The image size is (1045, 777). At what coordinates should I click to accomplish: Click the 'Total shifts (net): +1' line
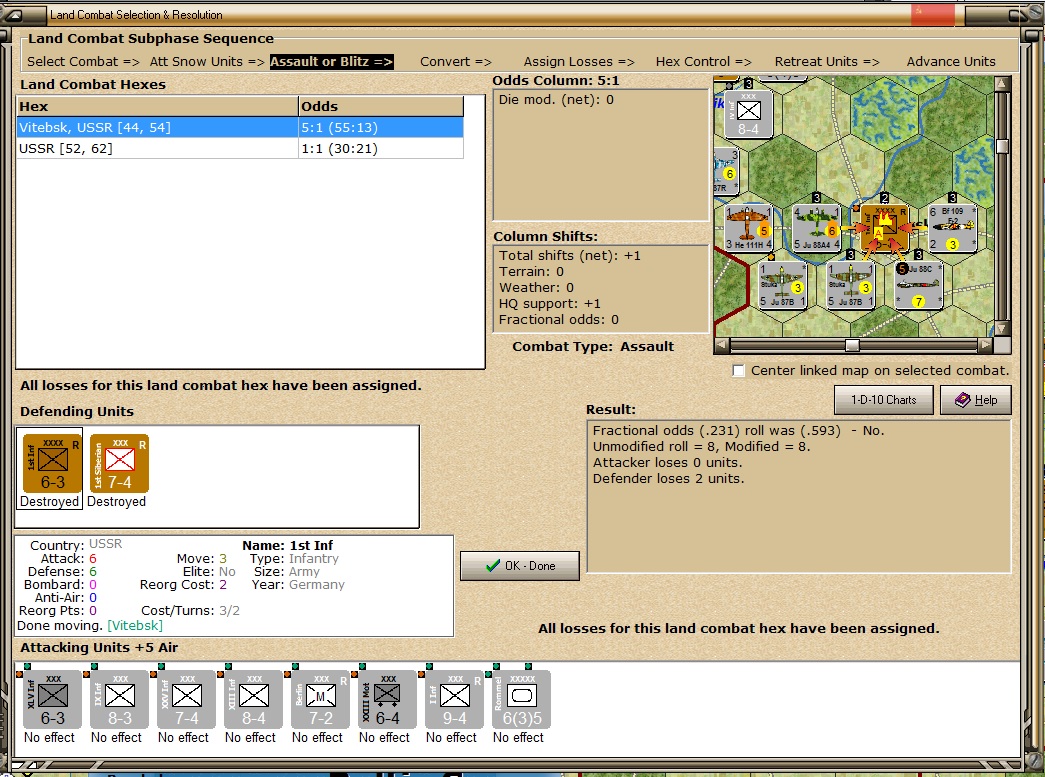click(x=570, y=256)
